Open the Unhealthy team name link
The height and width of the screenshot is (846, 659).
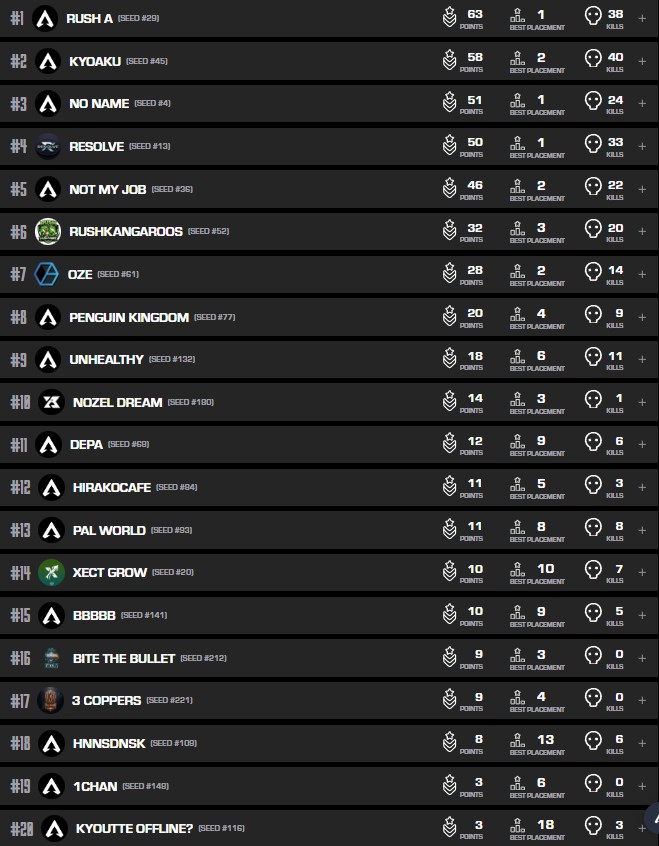pyautogui.click(x=106, y=359)
